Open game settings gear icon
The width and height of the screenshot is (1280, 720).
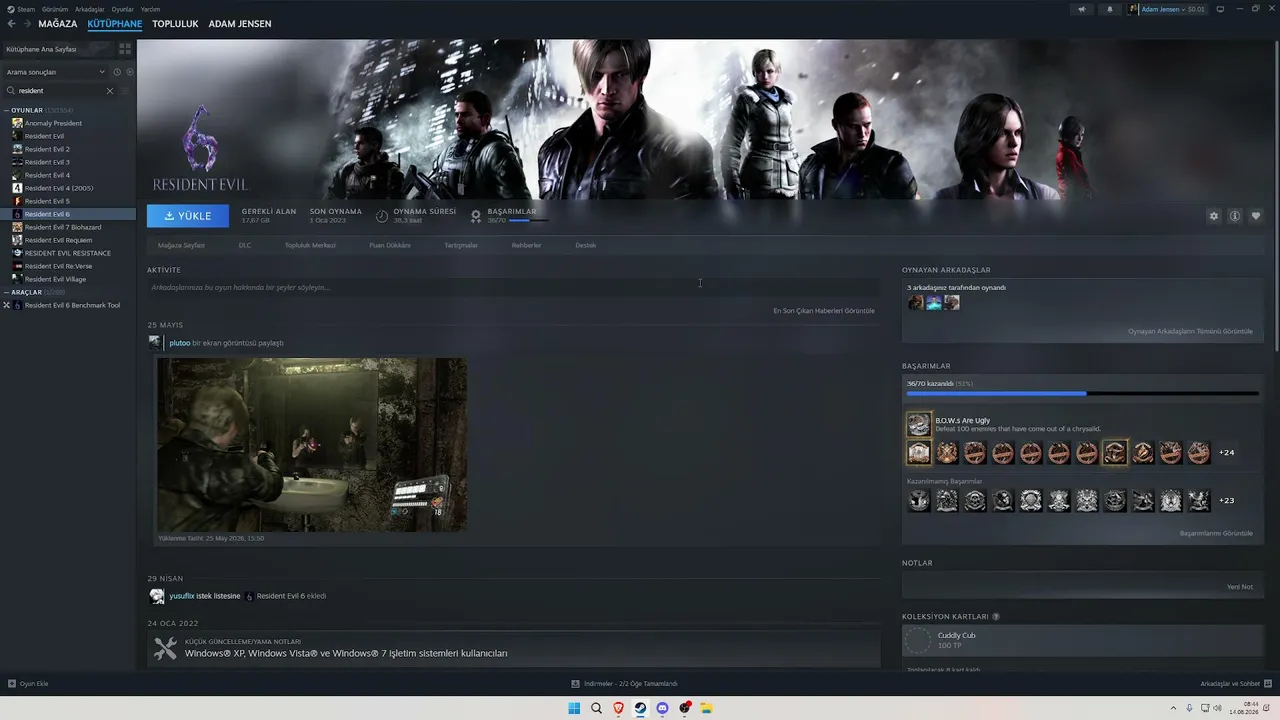pos(1214,216)
